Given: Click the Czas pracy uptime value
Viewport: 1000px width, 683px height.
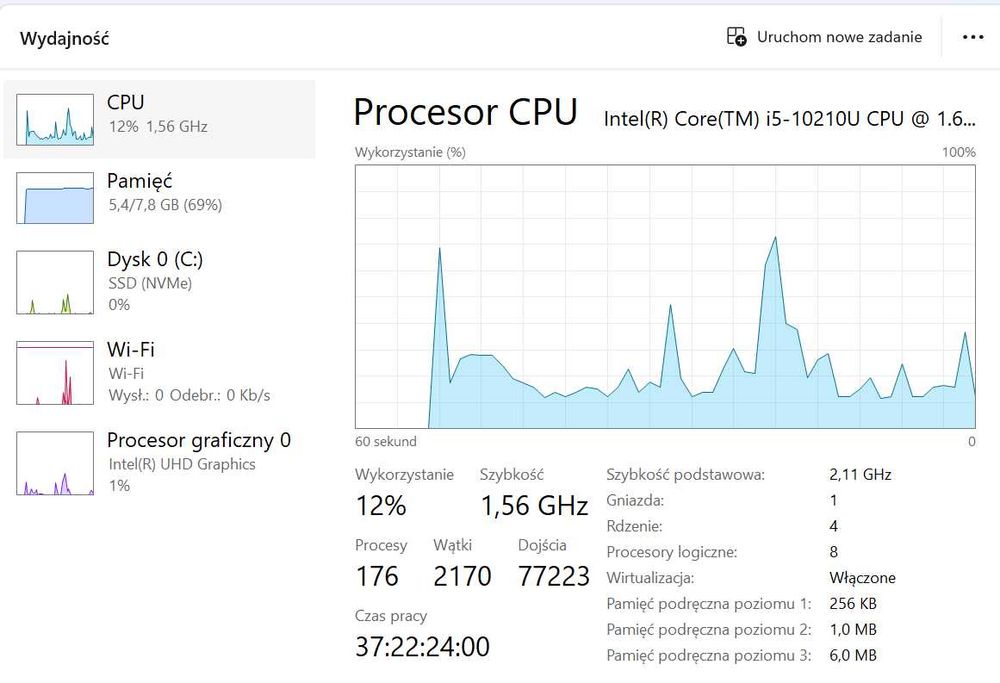Looking at the screenshot, I should 422,647.
